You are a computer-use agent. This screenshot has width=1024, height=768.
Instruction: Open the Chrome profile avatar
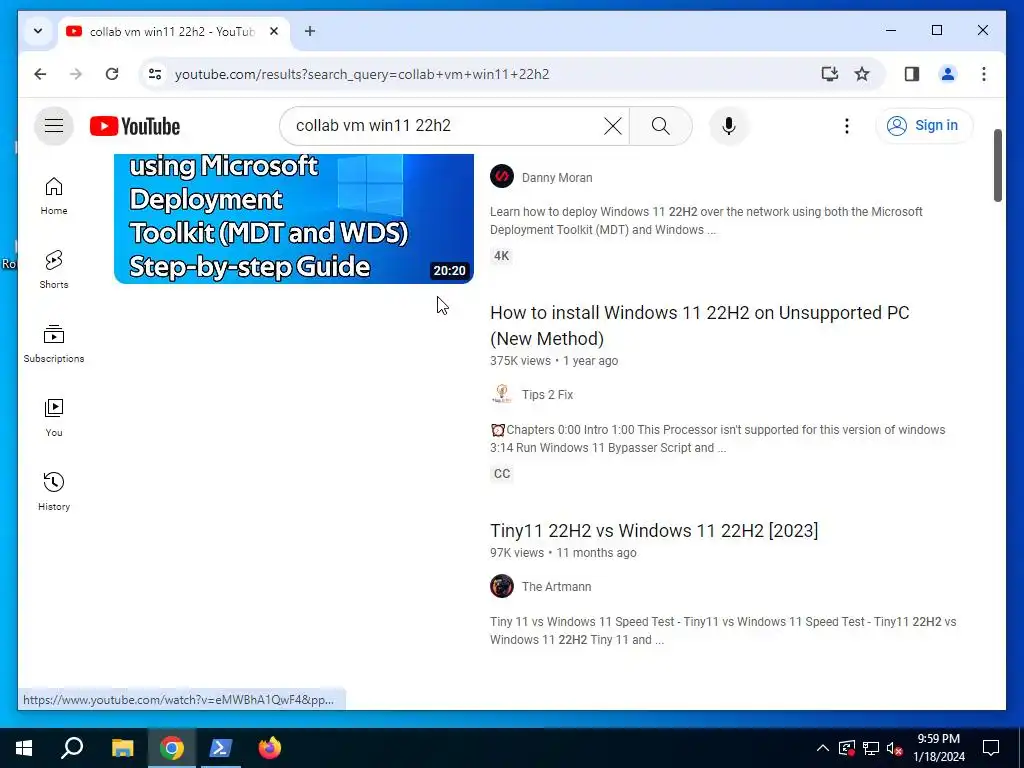click(948, 74)
